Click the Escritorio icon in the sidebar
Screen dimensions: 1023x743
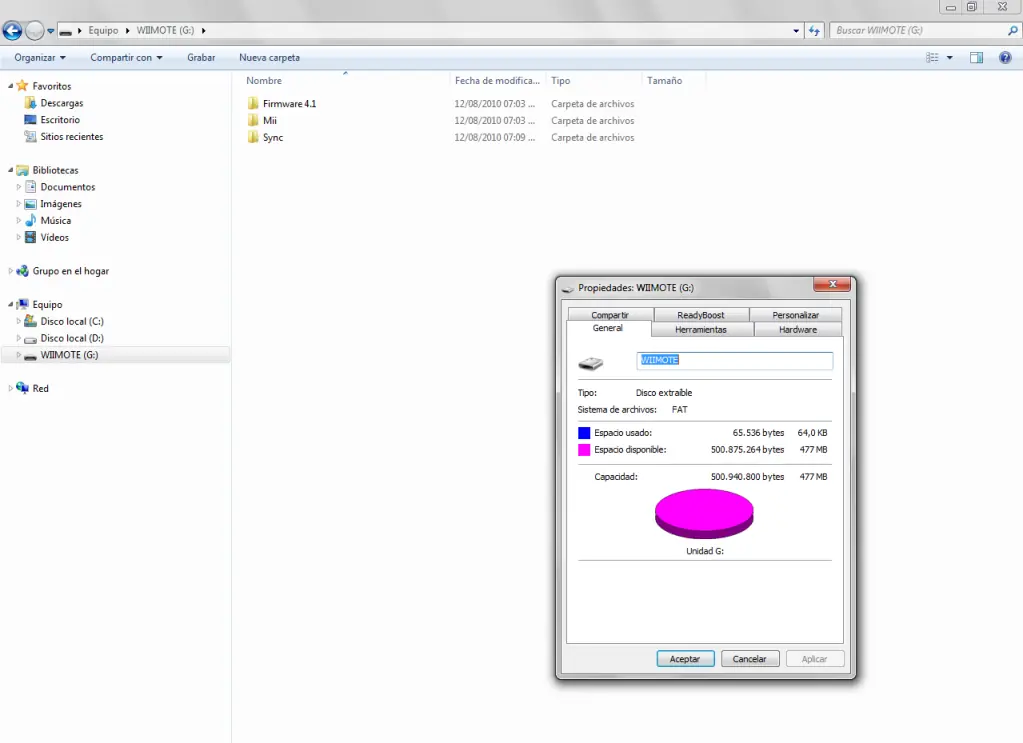30,119
